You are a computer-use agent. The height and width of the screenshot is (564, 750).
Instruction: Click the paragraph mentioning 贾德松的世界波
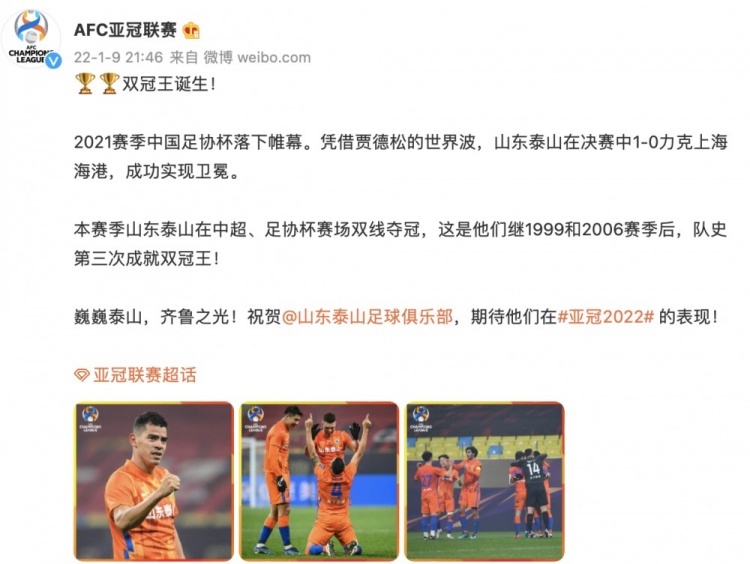click(x=401, y=156)
